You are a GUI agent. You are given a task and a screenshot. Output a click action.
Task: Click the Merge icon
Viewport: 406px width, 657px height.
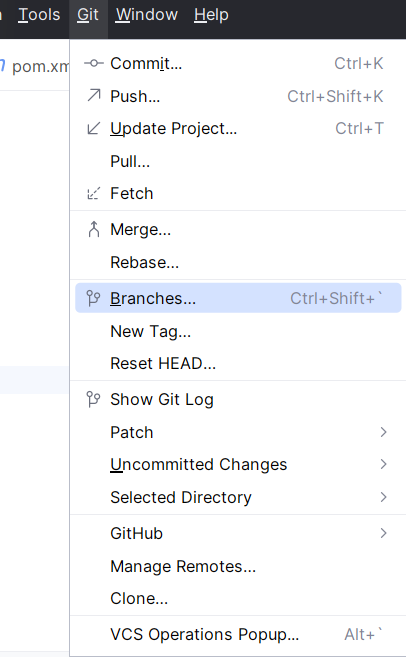tap(93, 229)
